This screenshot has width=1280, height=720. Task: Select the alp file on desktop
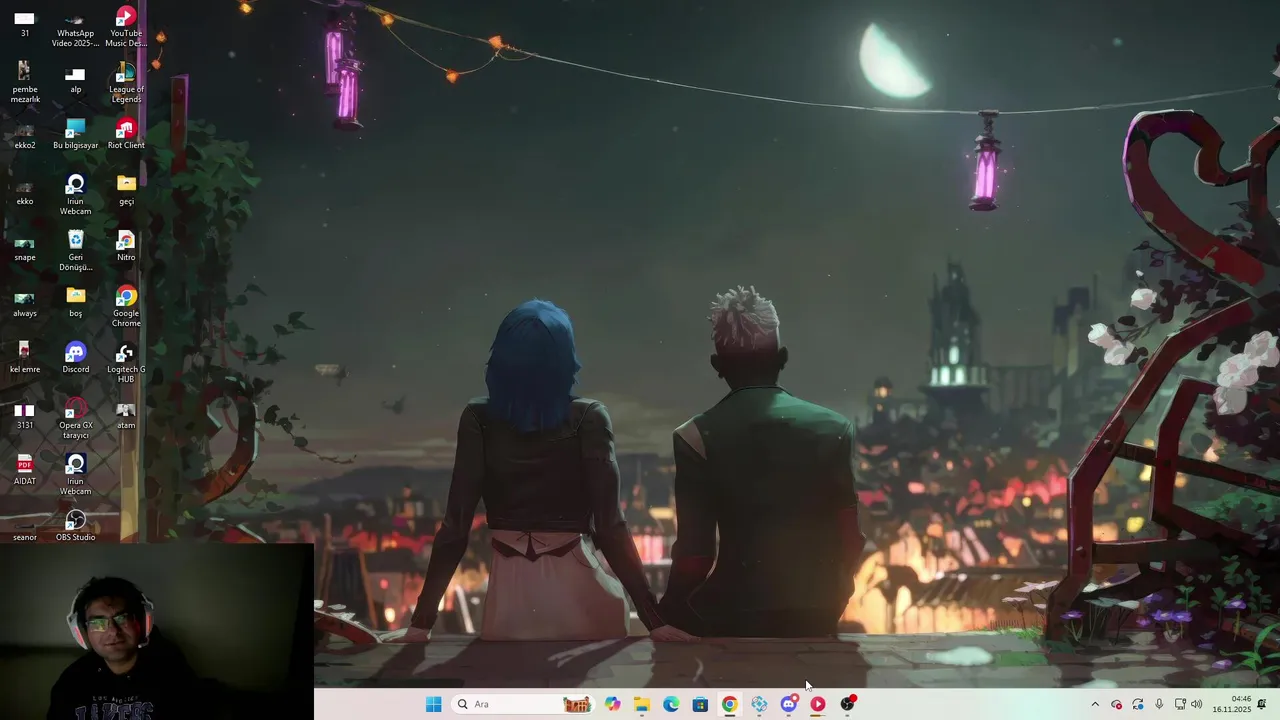(75, 80)
